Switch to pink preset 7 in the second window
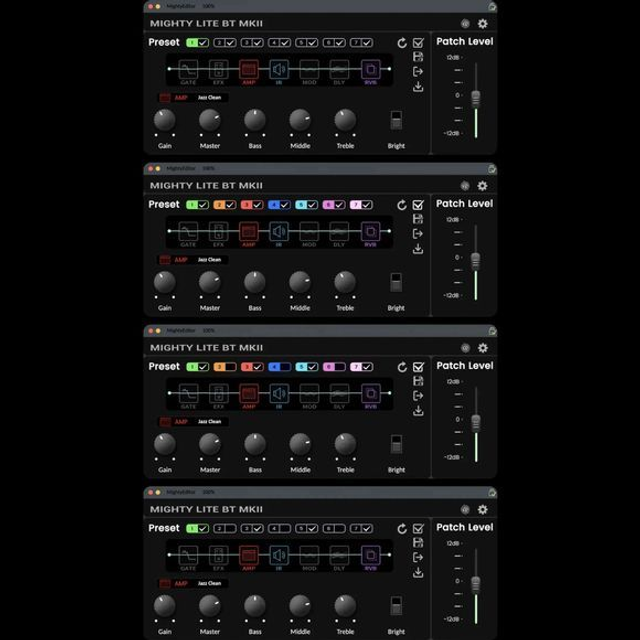 tap(356, 204)
